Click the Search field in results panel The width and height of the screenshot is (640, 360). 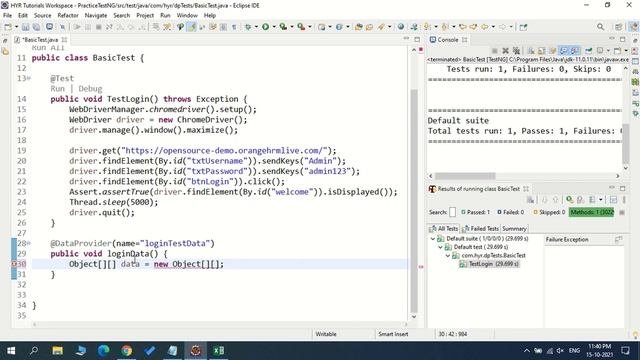(452, 212)
